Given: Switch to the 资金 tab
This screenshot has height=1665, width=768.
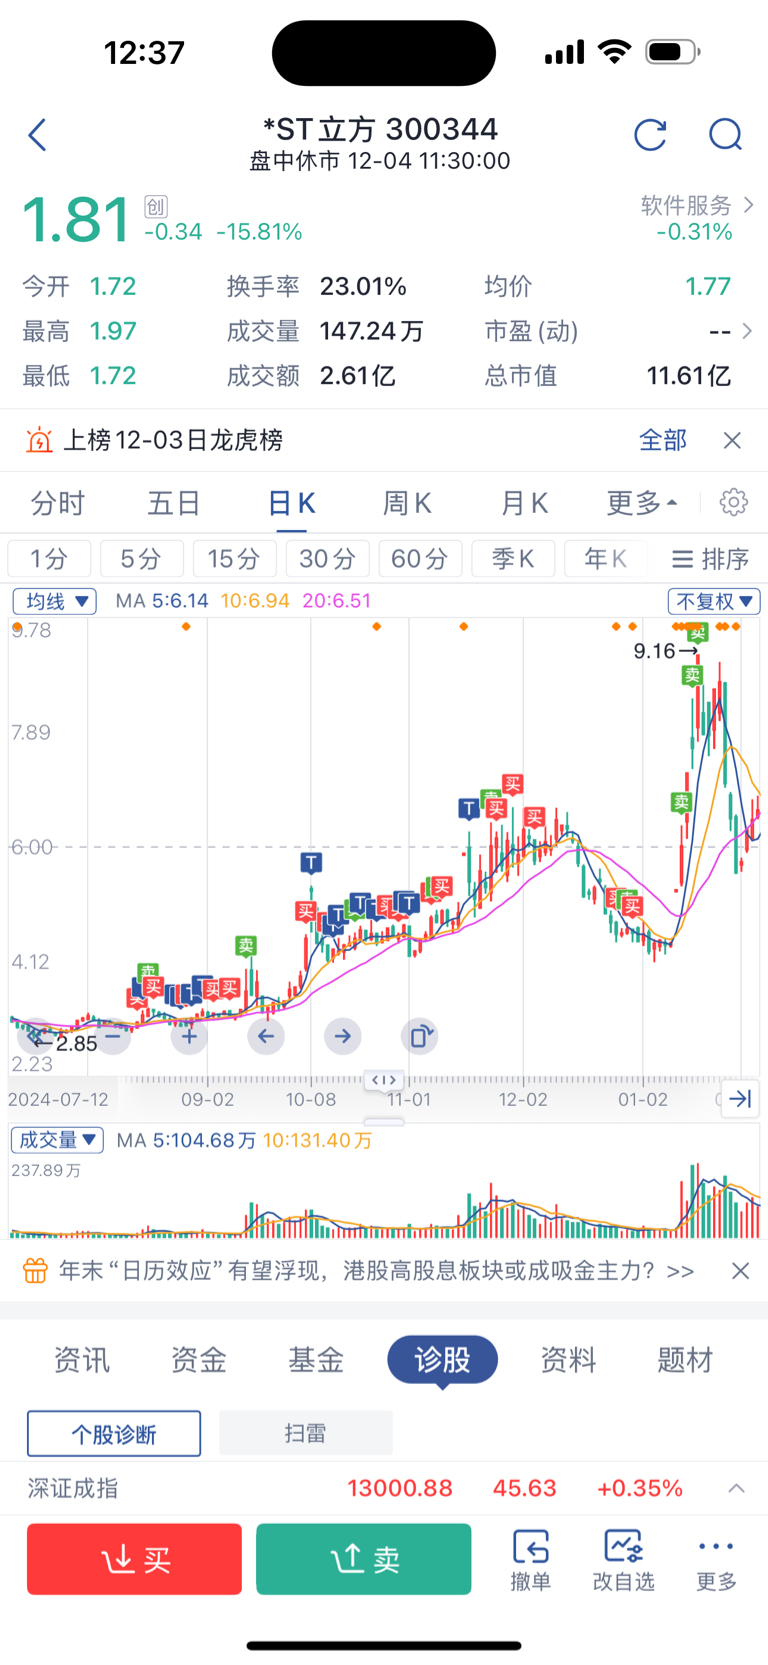Looking at the screenshot, I should click(198, 1360).
